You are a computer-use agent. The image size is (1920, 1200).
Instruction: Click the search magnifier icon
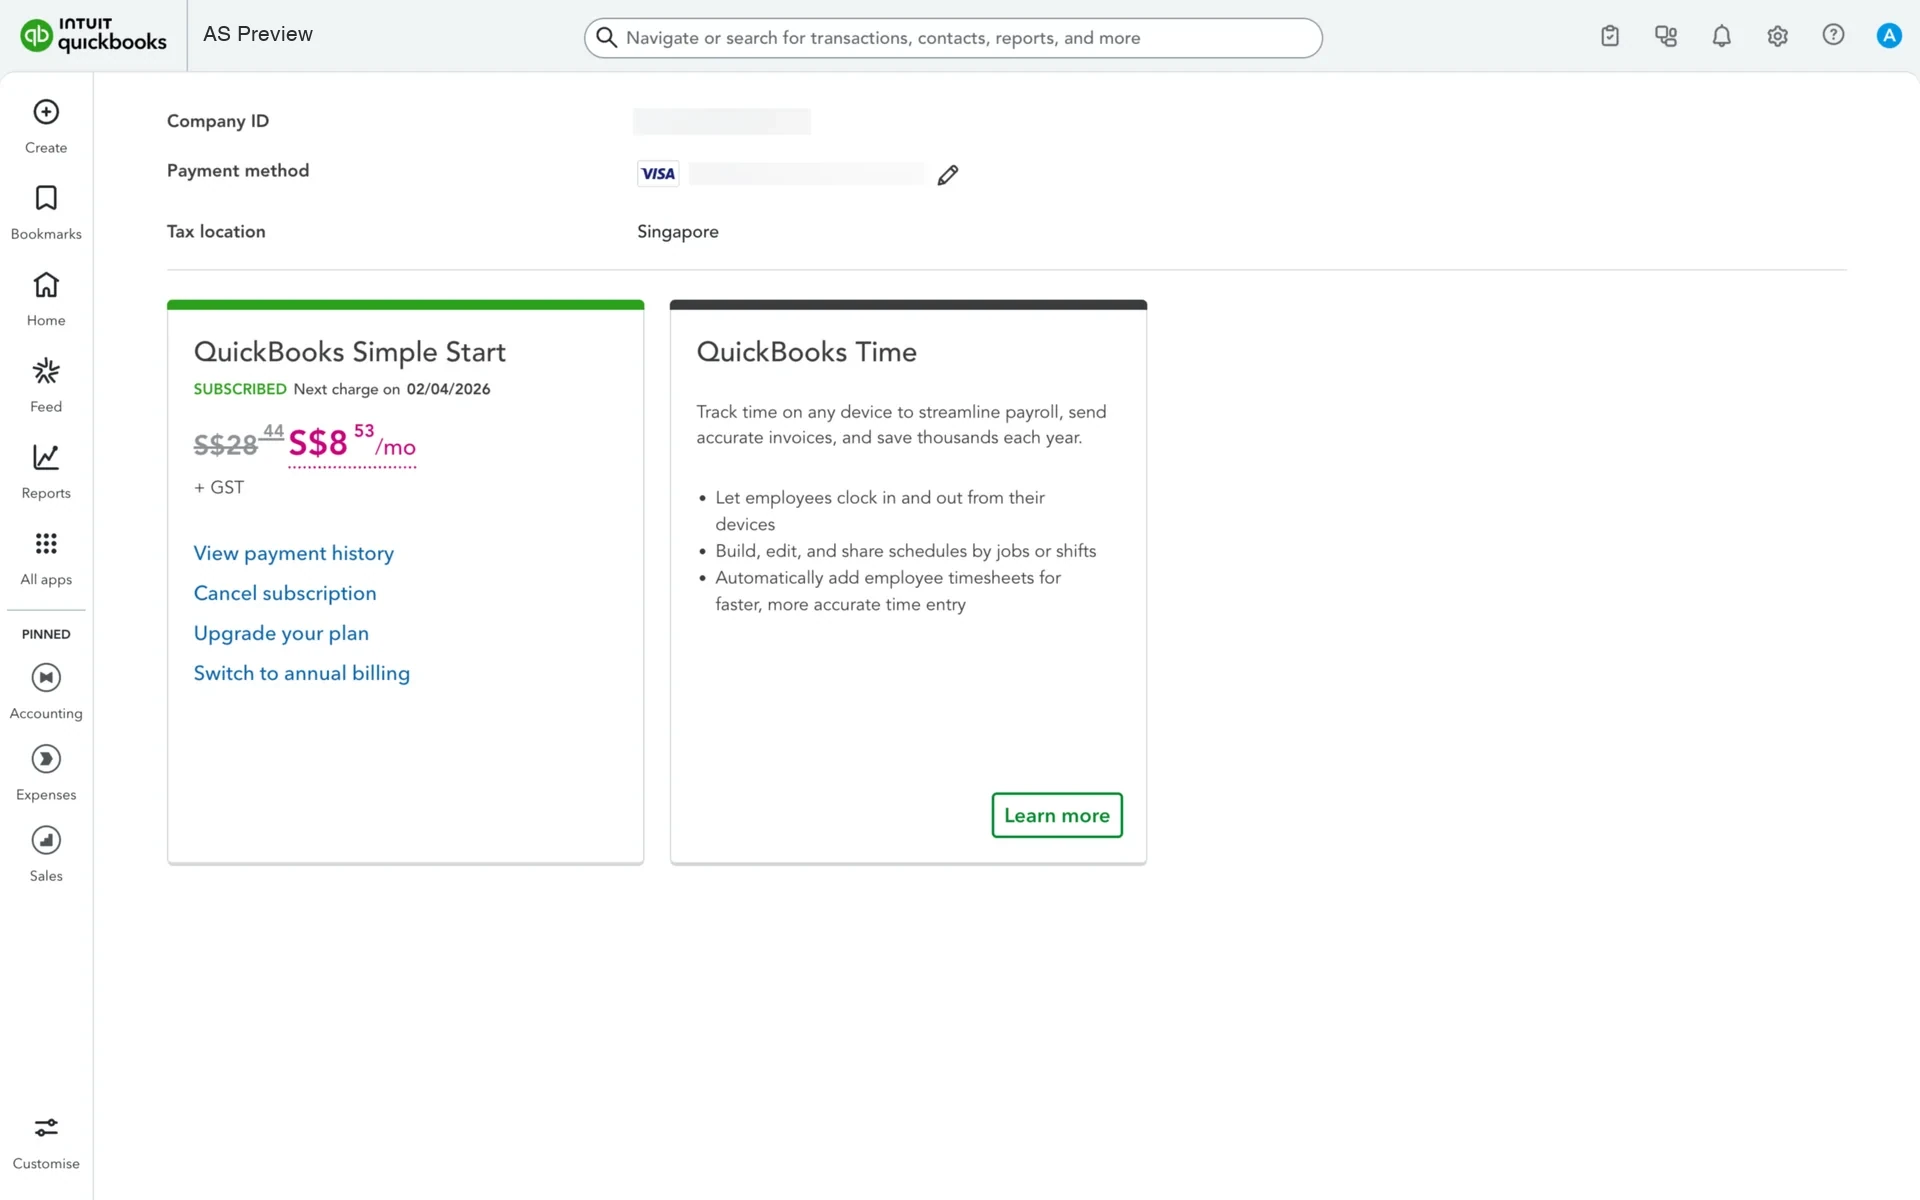click(x=606, y=38)
